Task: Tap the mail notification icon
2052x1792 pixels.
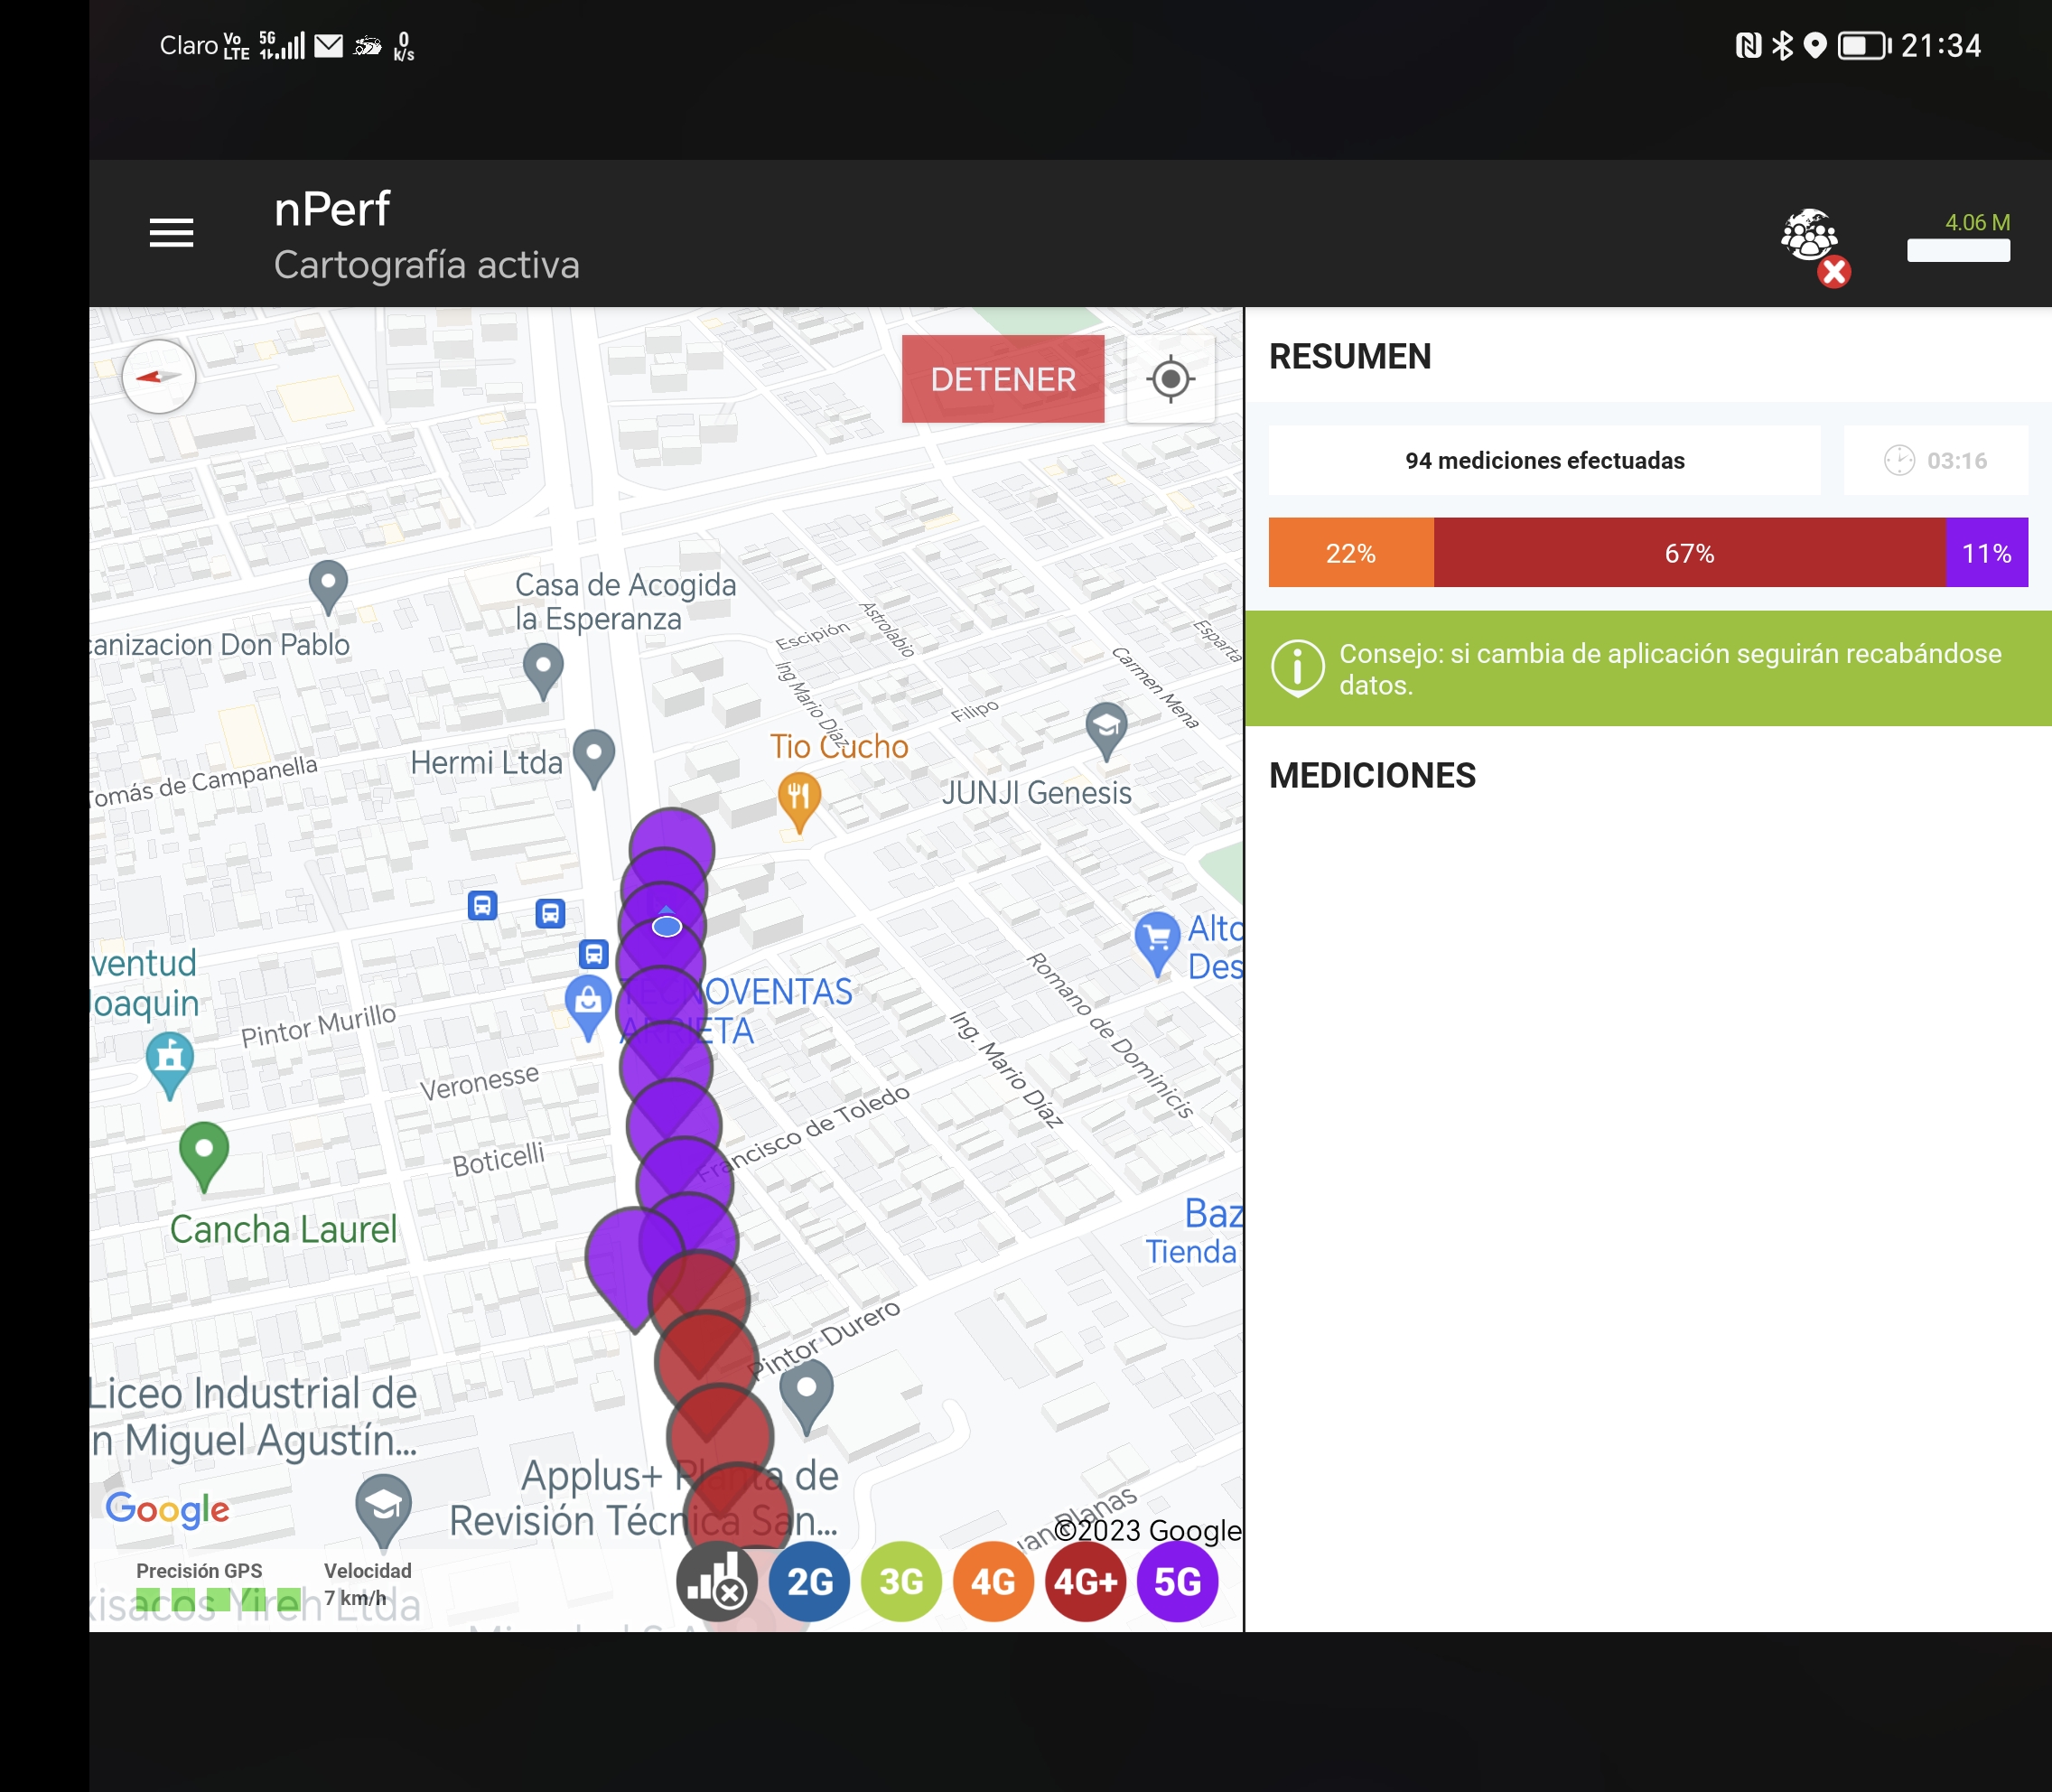Action: click(x=328, y=45)
